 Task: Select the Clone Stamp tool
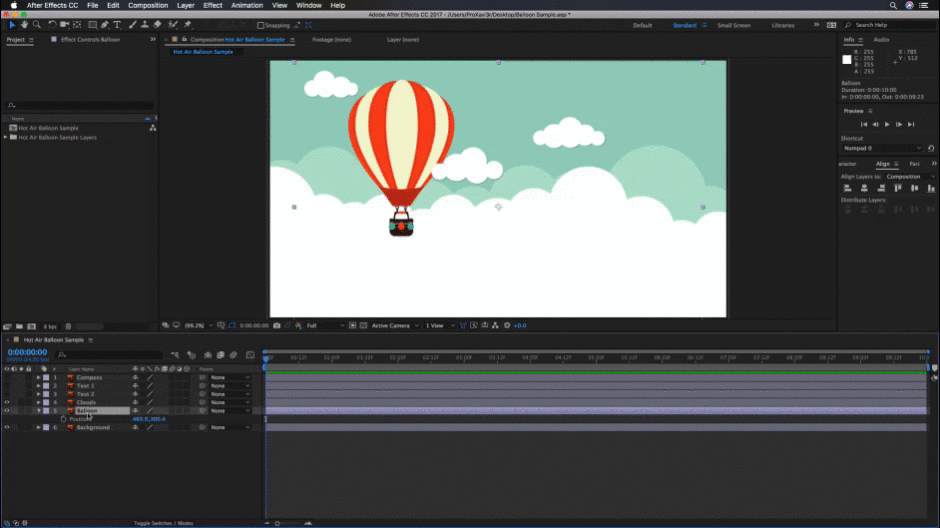pyautogui.click(x=144, y=25)
